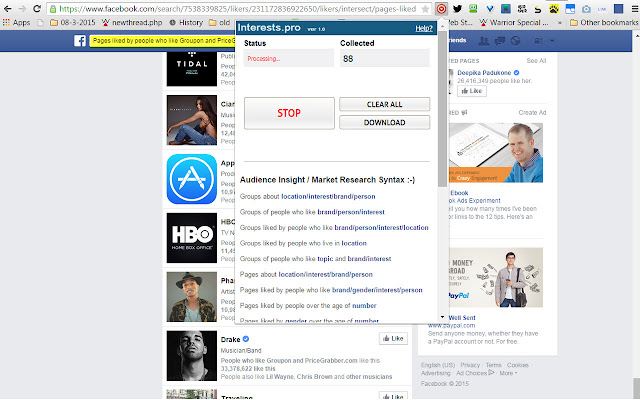The image size is (640, 400).
Task: Select 'Pages liked by people who like' syntax
Action: coord(331,290)
